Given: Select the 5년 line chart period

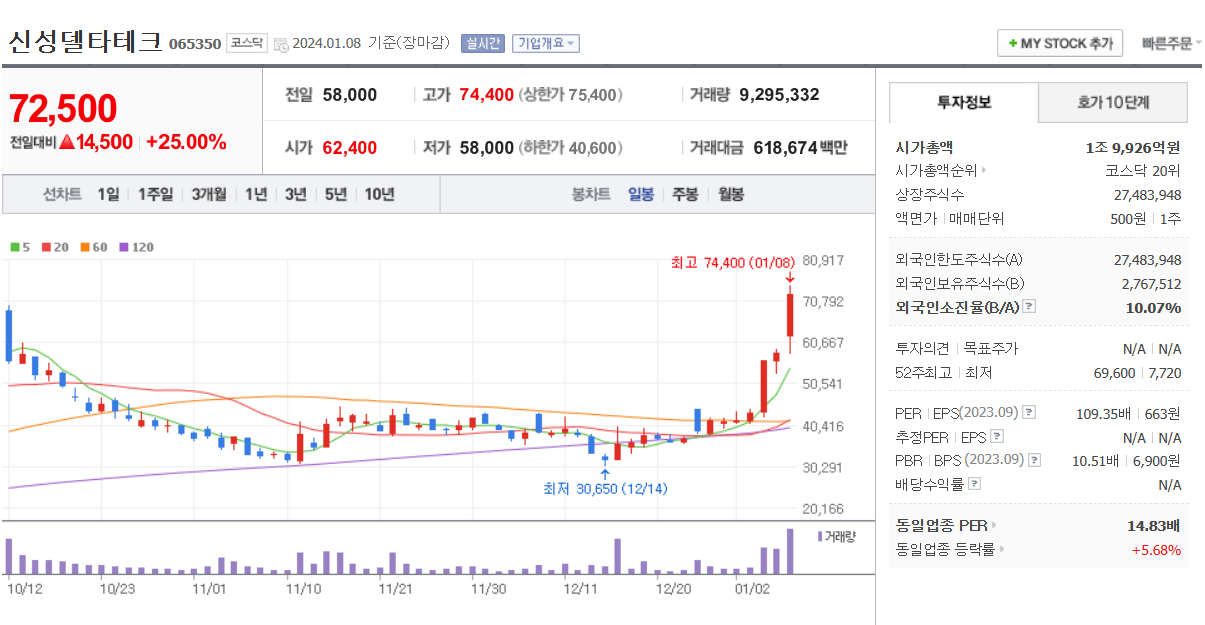Looking at the screenshot, I should 335,194.
